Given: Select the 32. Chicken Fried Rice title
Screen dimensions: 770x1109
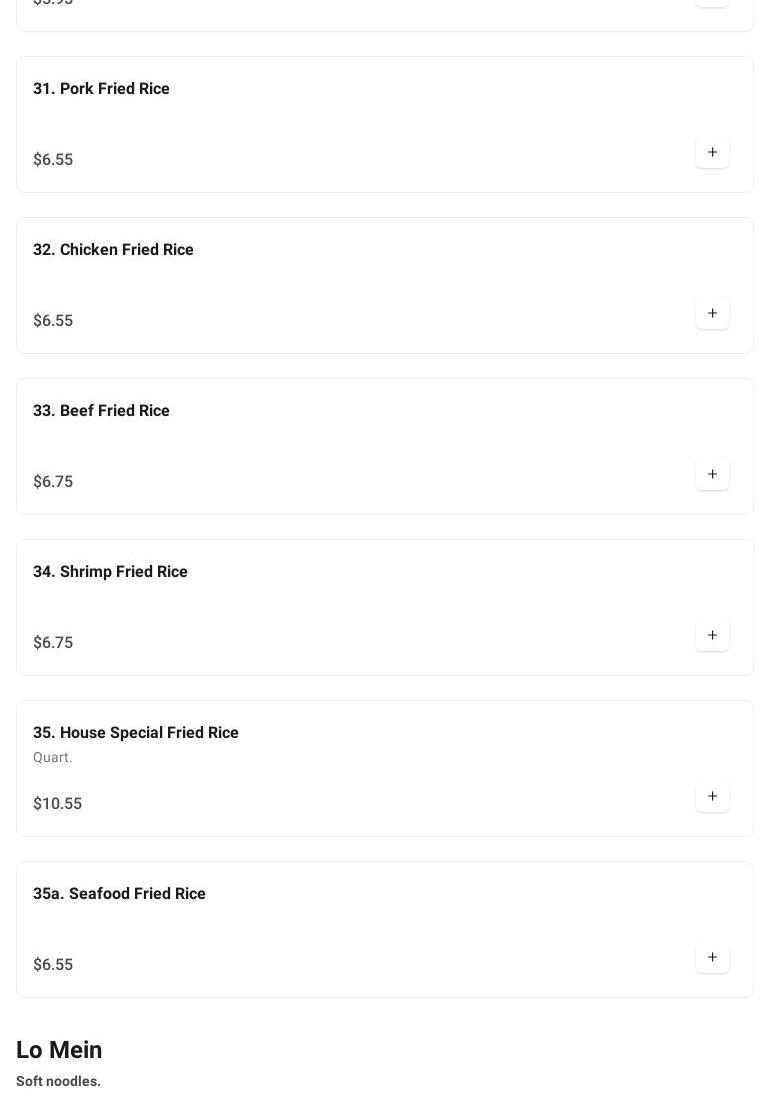Looking at the screenshot, I should pyautogui.click(x=113, y=250).
